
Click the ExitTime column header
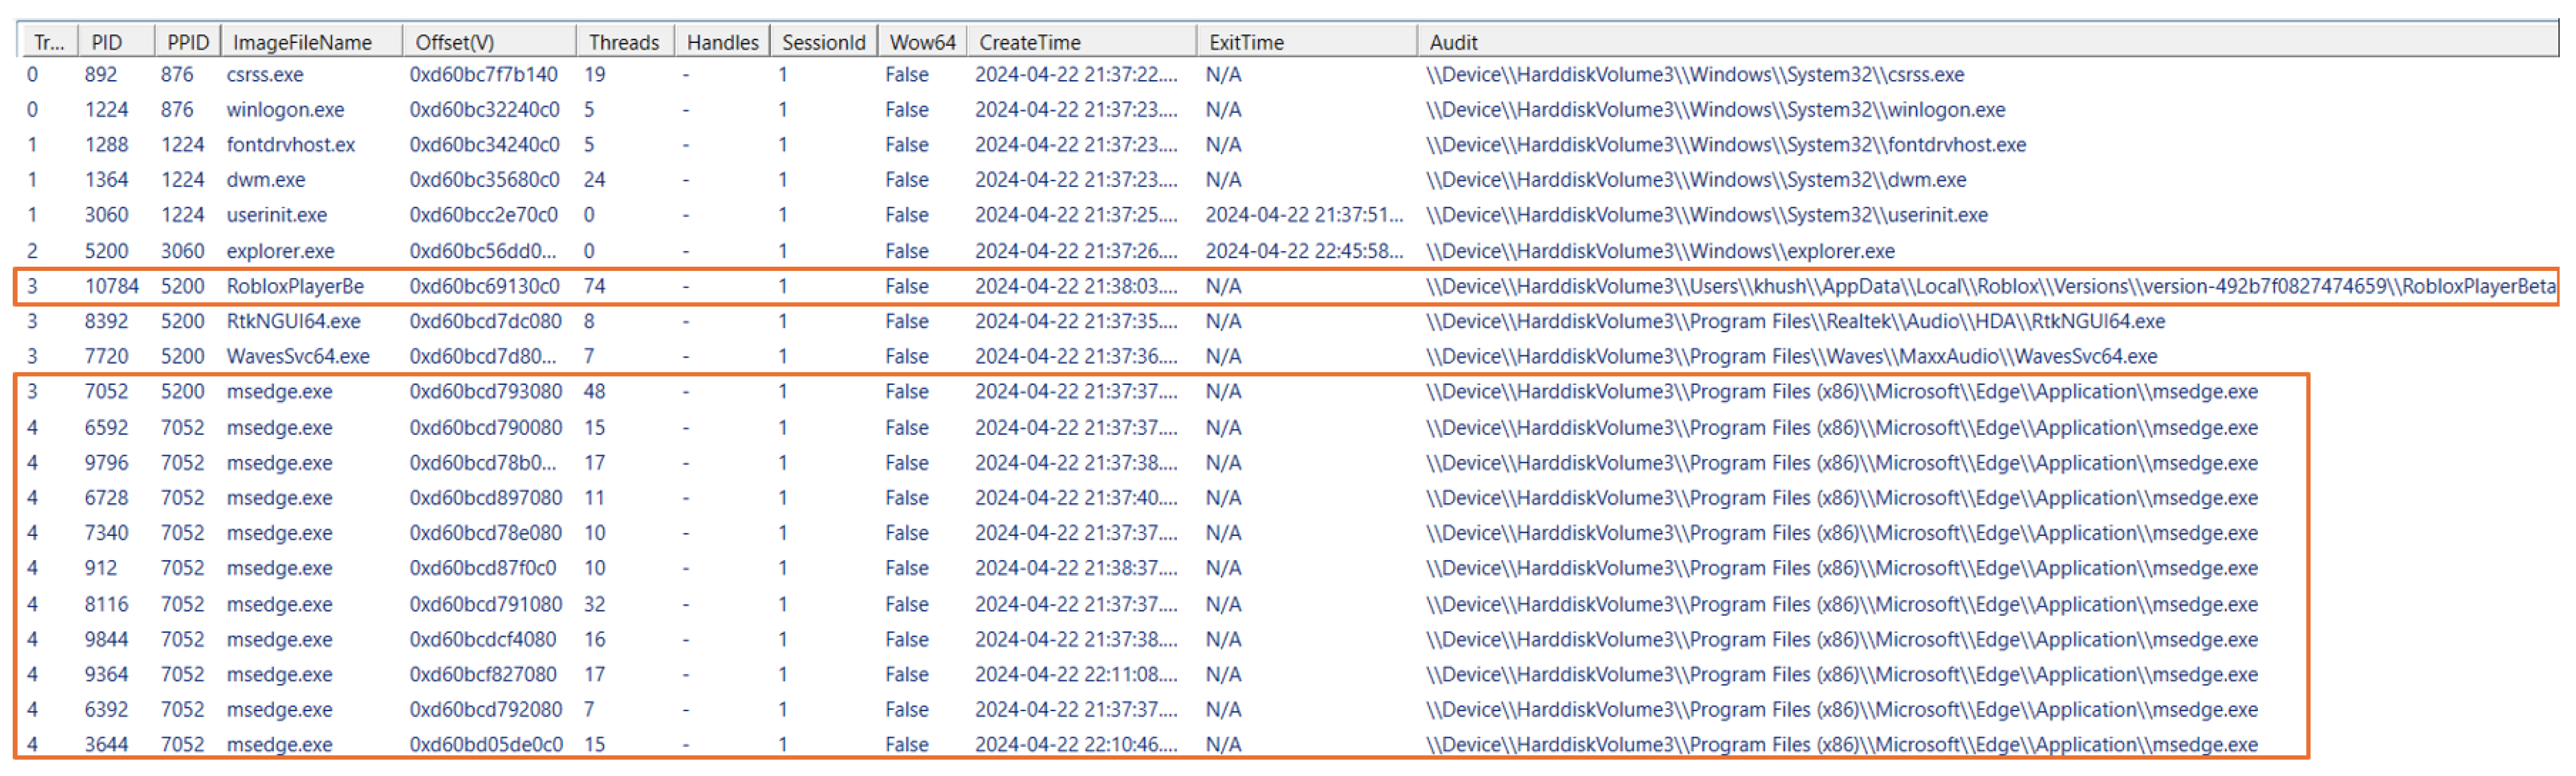tap(1245, 42)
